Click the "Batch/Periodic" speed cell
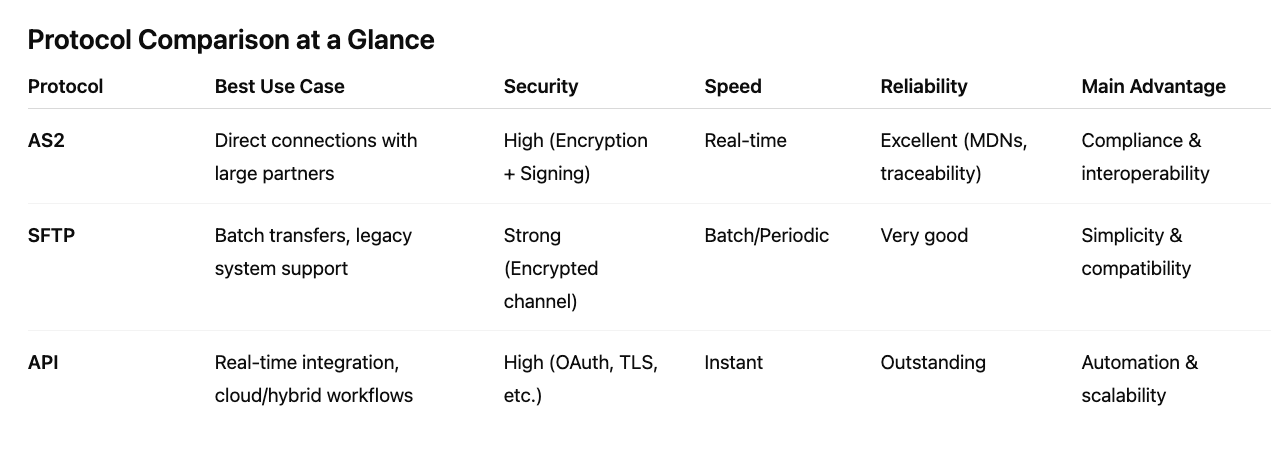 tap(766, 236)
